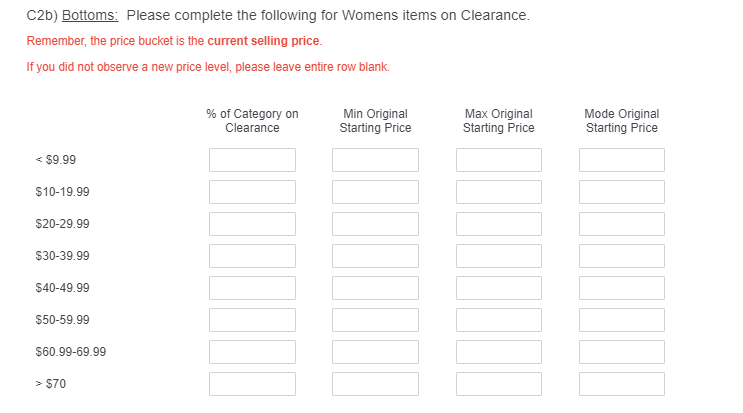
Task: Focus Max Original Starting Price for $40-49.99
Action: [499, 288]
